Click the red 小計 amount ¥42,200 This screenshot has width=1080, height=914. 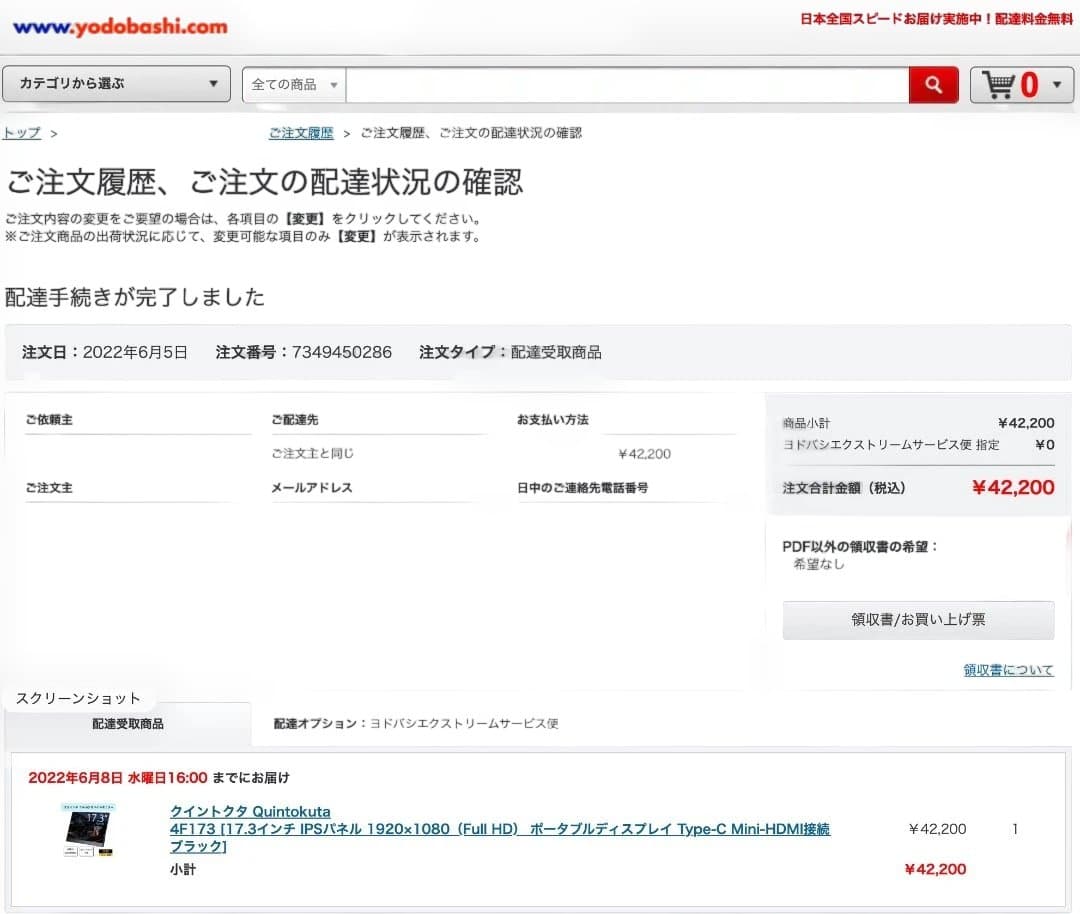pos(935,869)
